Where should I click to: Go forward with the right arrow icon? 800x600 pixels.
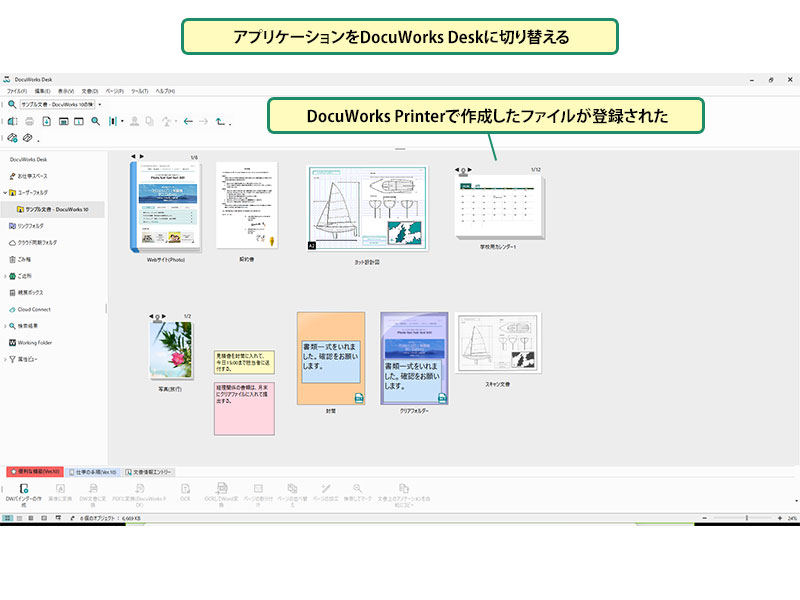[x=203, y=121]
